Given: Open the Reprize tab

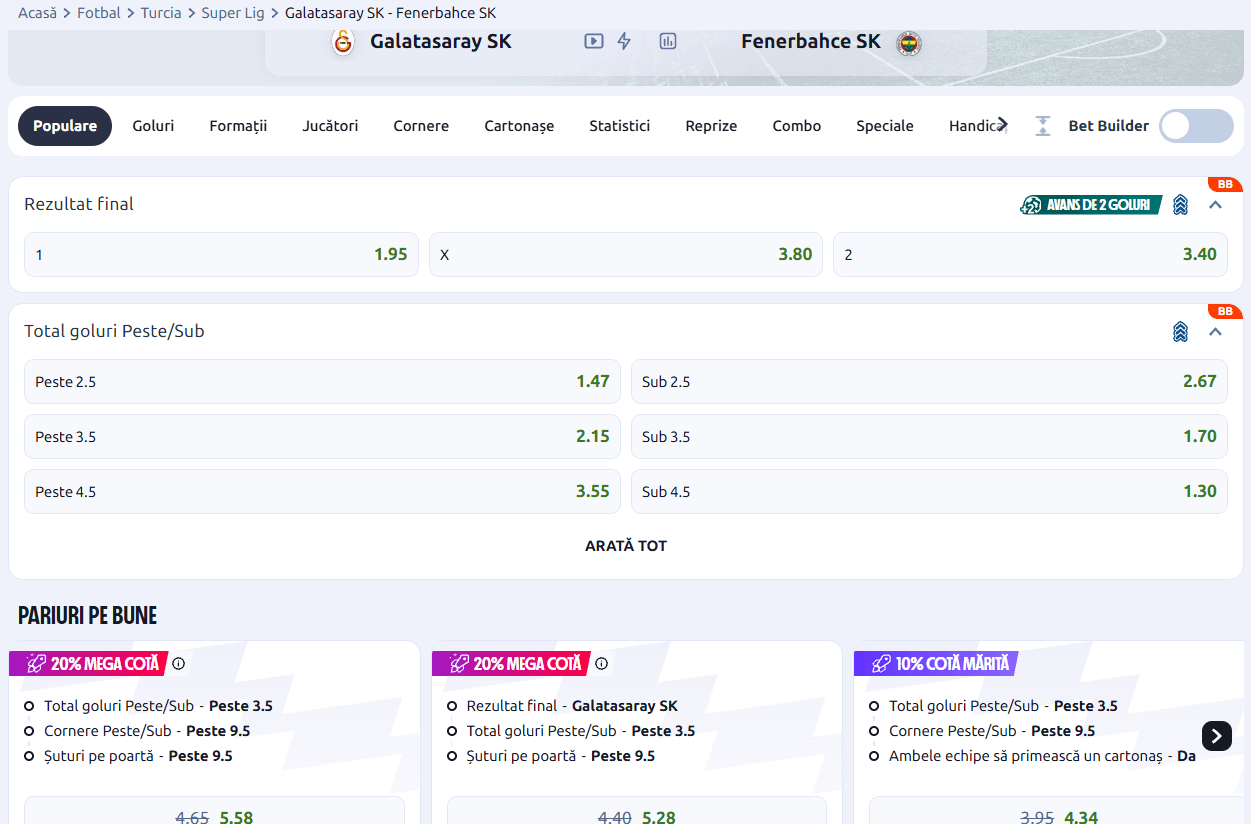Looking at the screenshot, I should (711, 126).
